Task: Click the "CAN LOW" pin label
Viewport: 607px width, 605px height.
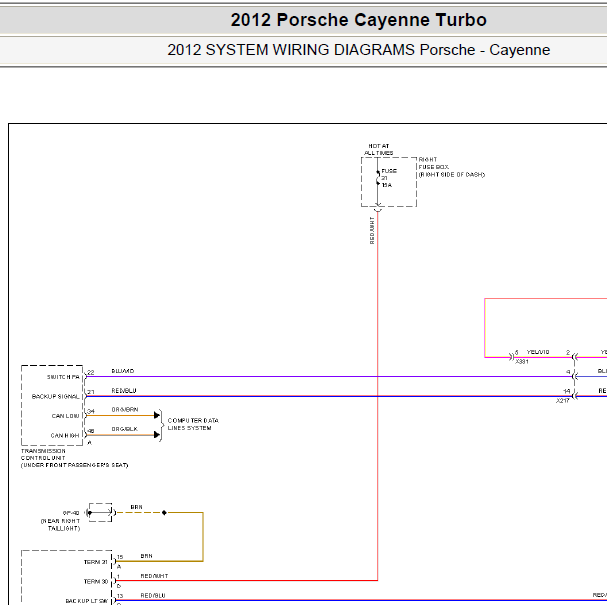Action: pos(65,416)
